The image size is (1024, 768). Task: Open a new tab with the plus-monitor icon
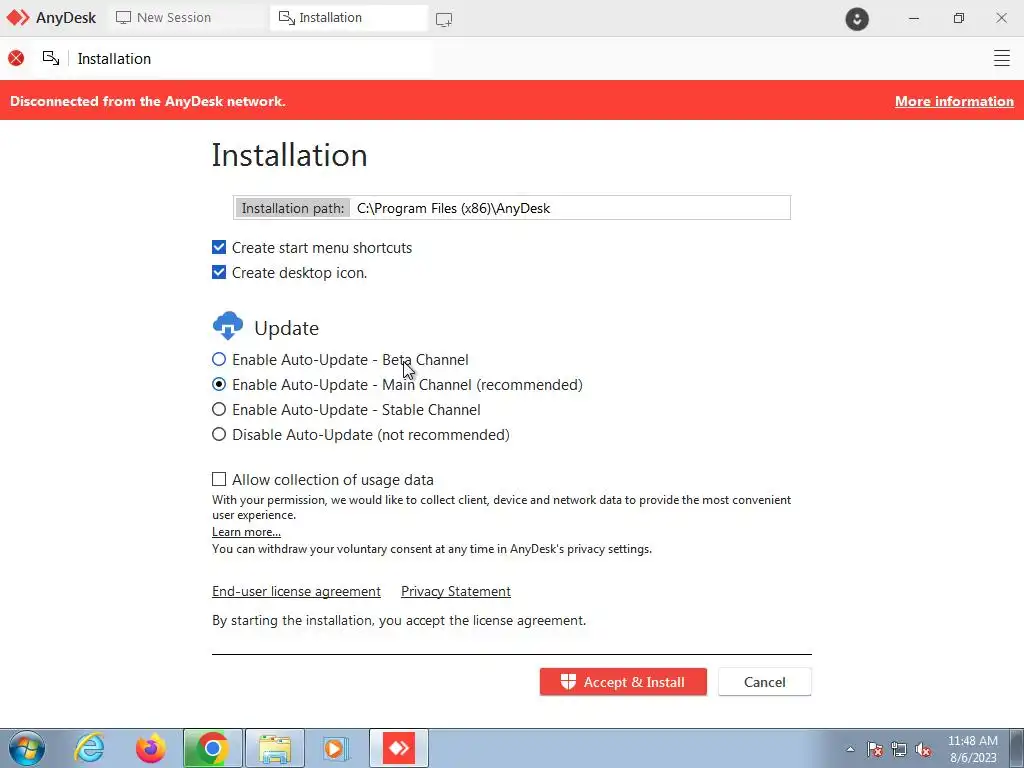click(443, 20)
